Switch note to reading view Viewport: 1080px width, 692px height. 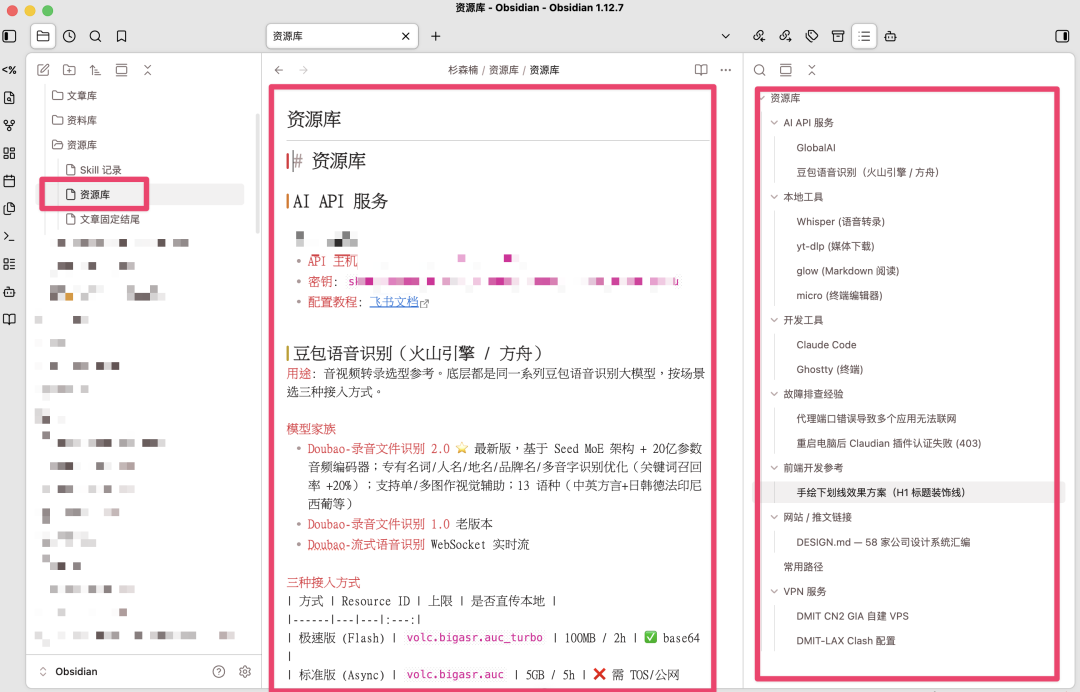(x=700, y=70)
